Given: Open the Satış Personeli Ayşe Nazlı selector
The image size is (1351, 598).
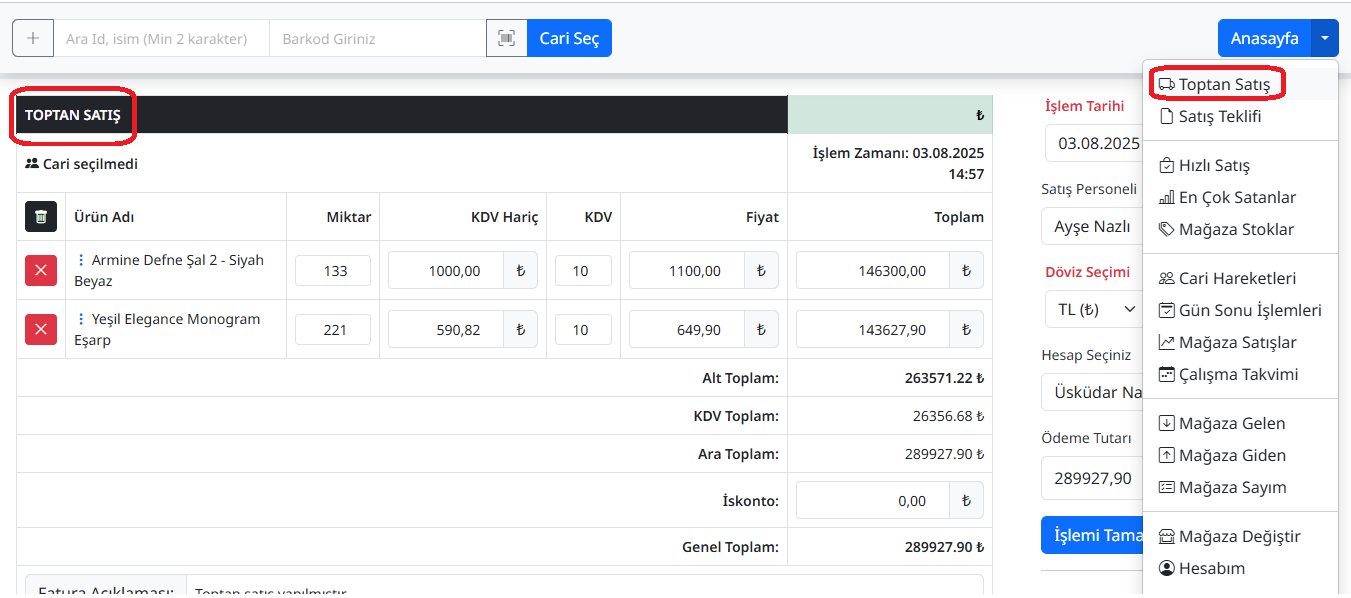Looking at the screenshot, I should [x=1092, y=227].
